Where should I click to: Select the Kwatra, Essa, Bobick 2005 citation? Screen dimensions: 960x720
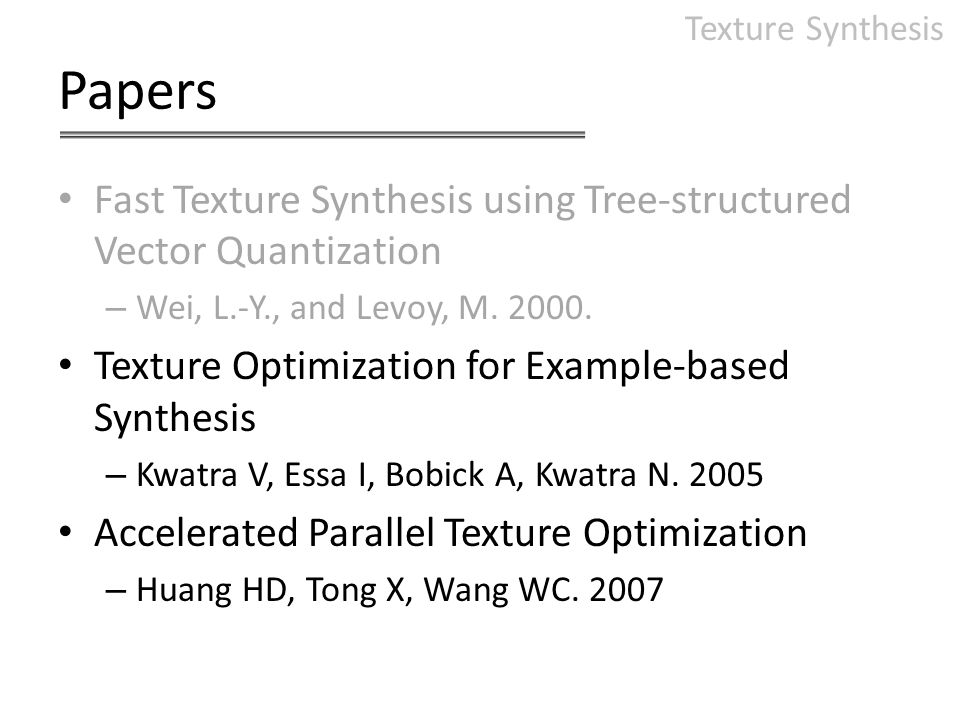pos(449,474)
